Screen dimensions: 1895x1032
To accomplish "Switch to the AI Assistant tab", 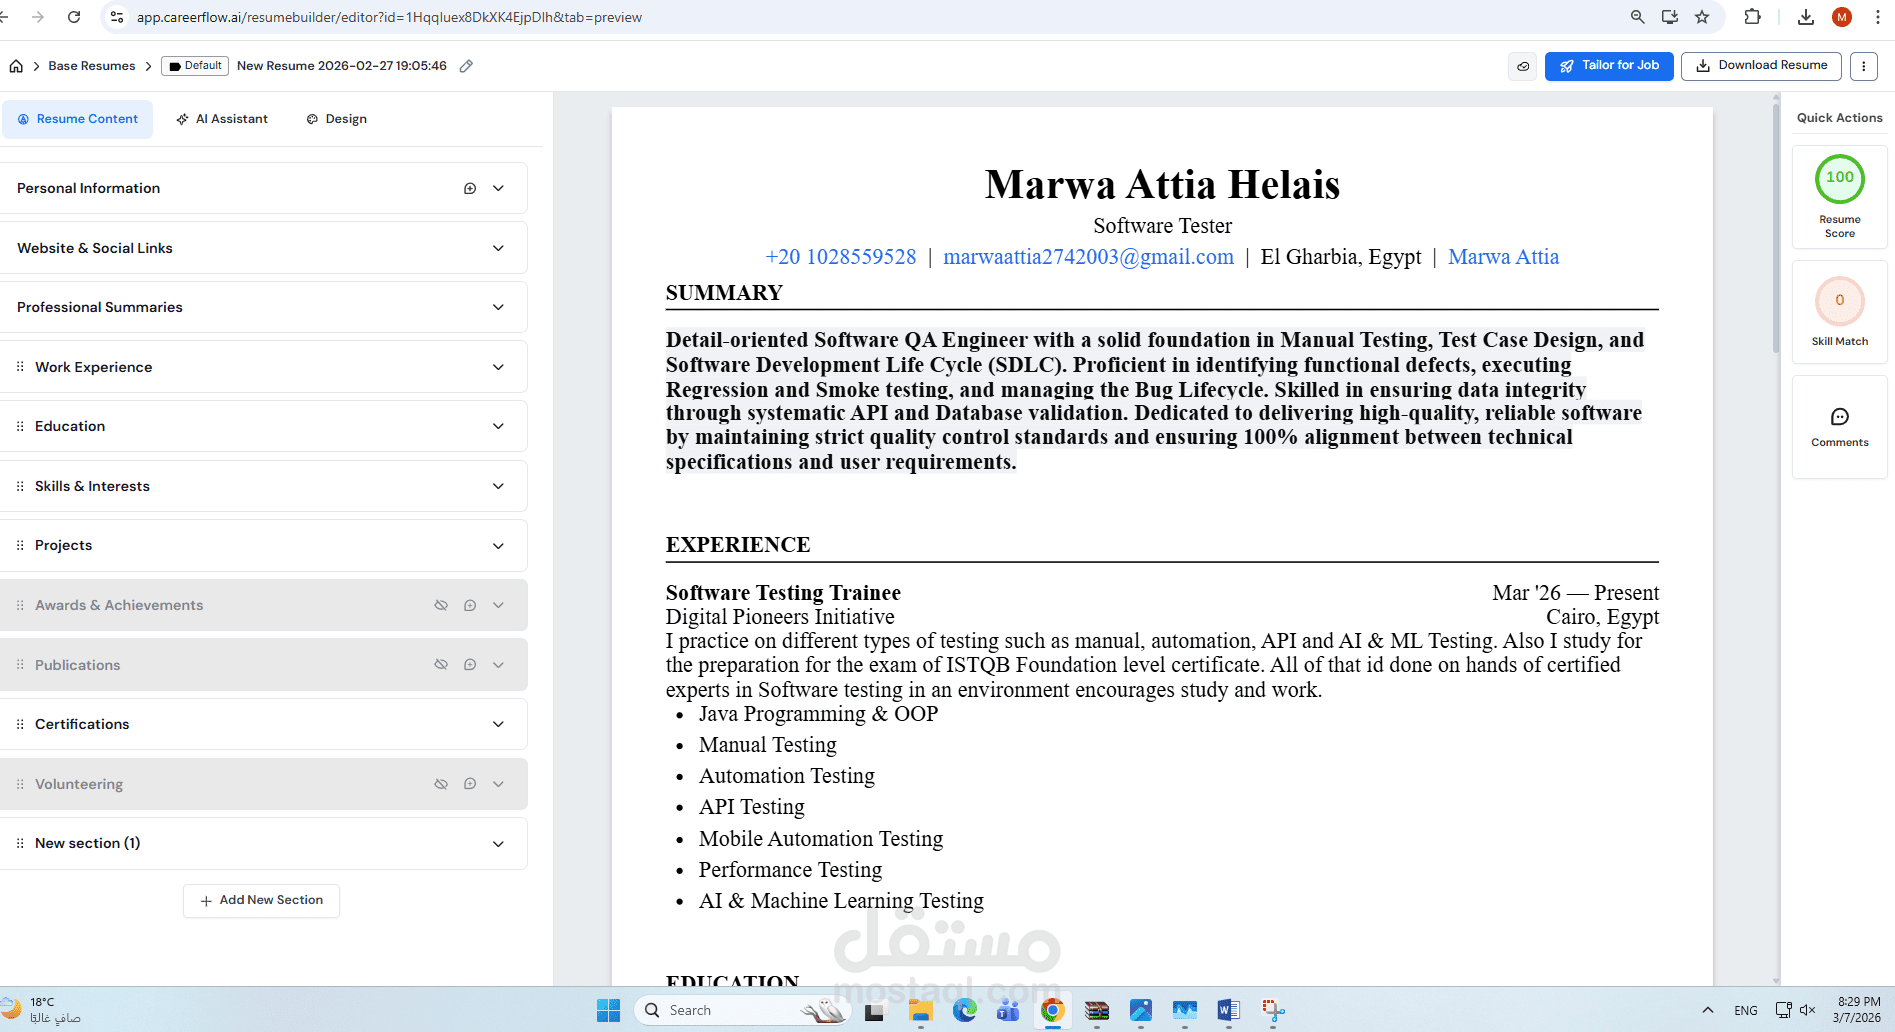I will [222, 119].
